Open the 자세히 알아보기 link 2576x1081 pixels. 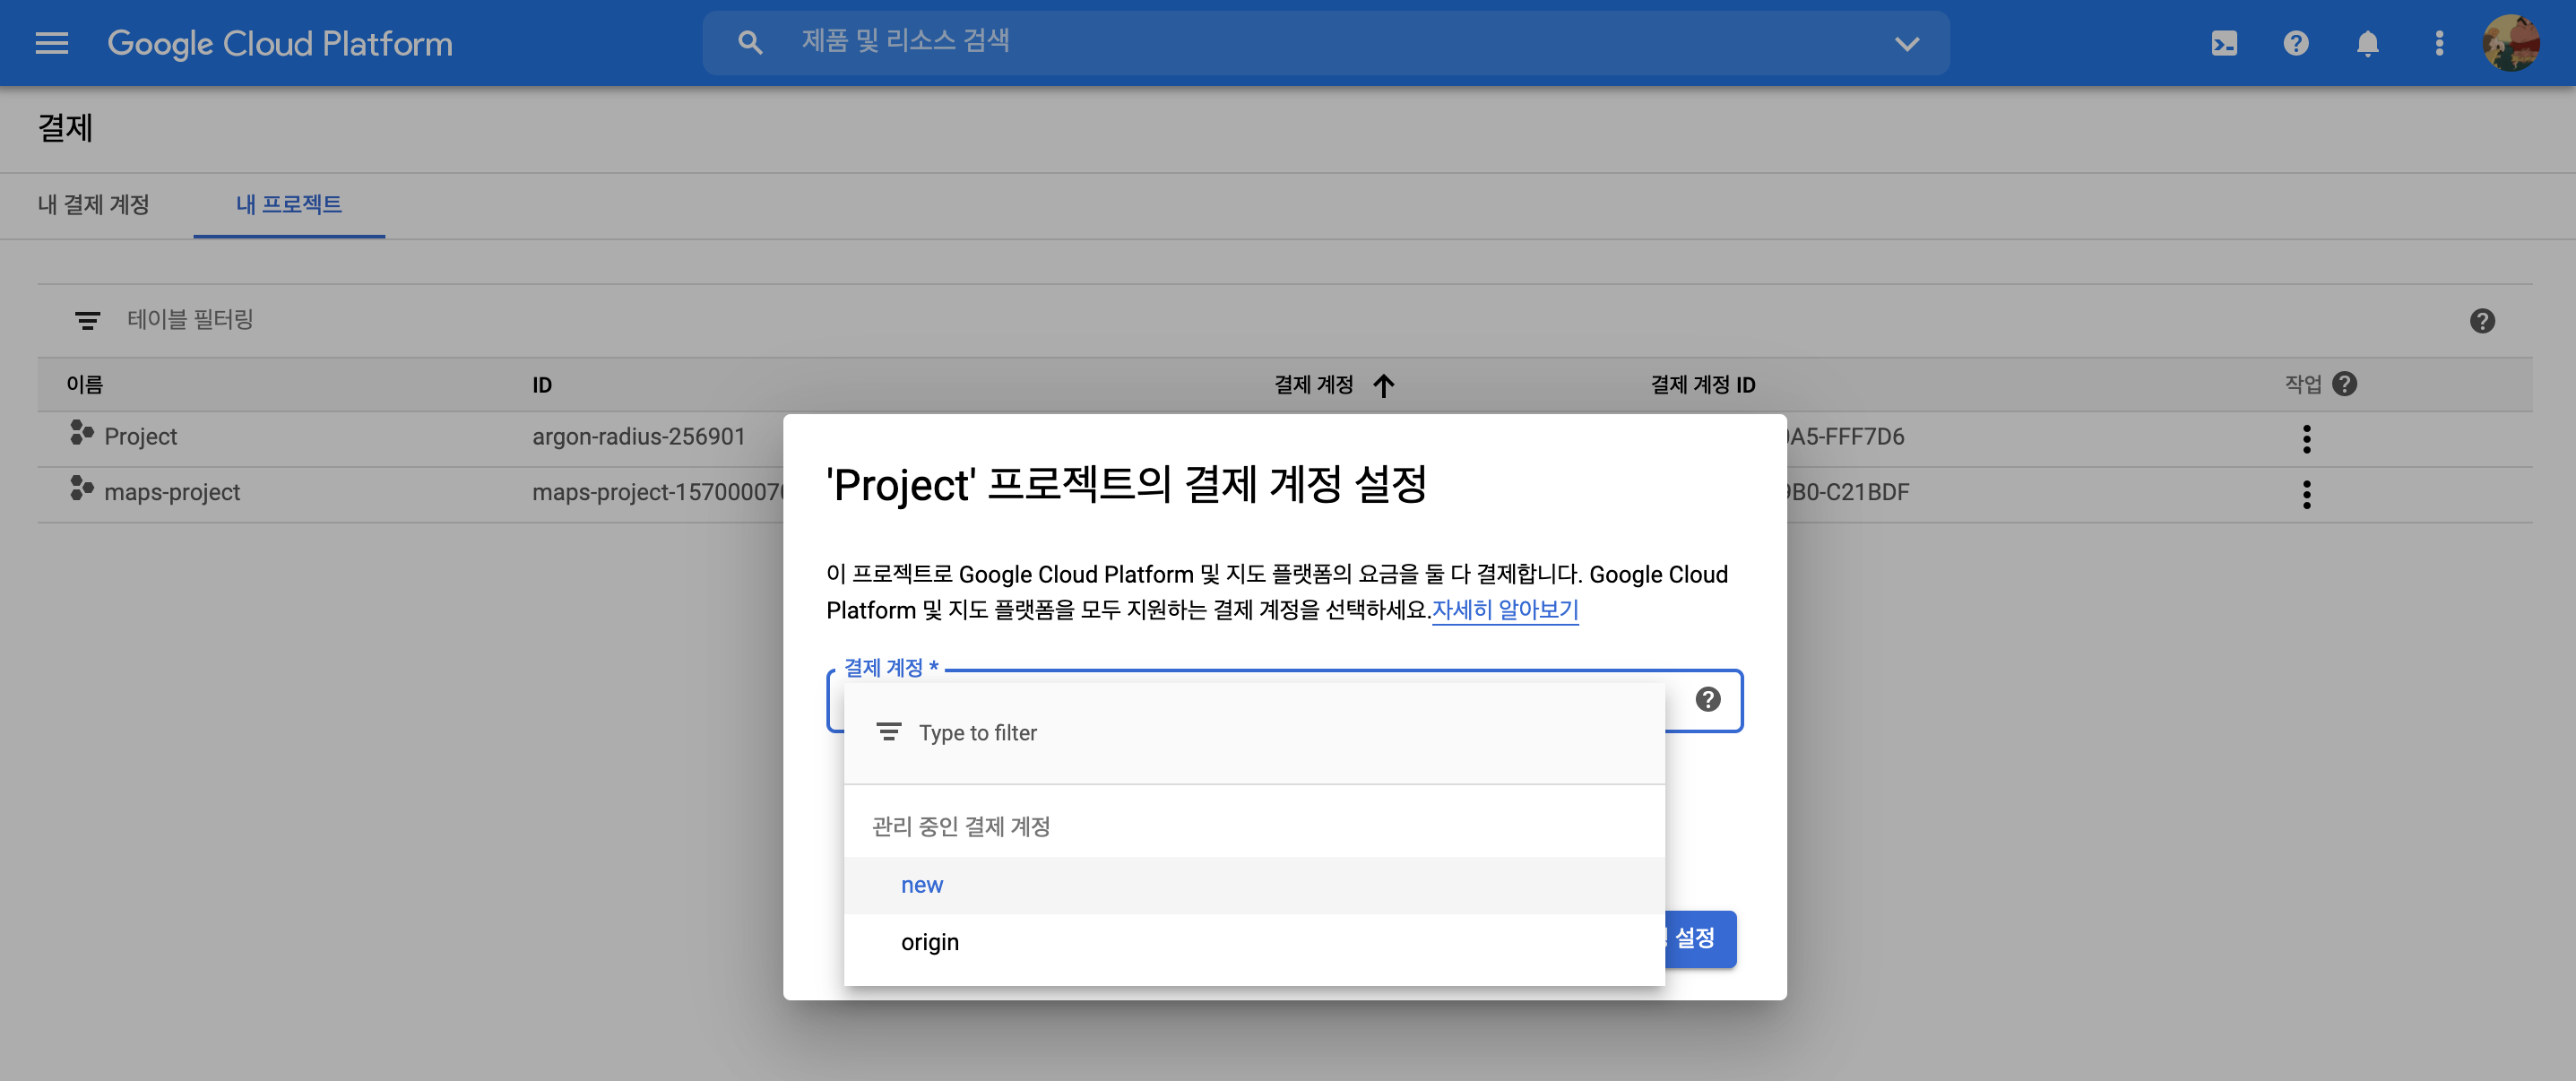1505,610
